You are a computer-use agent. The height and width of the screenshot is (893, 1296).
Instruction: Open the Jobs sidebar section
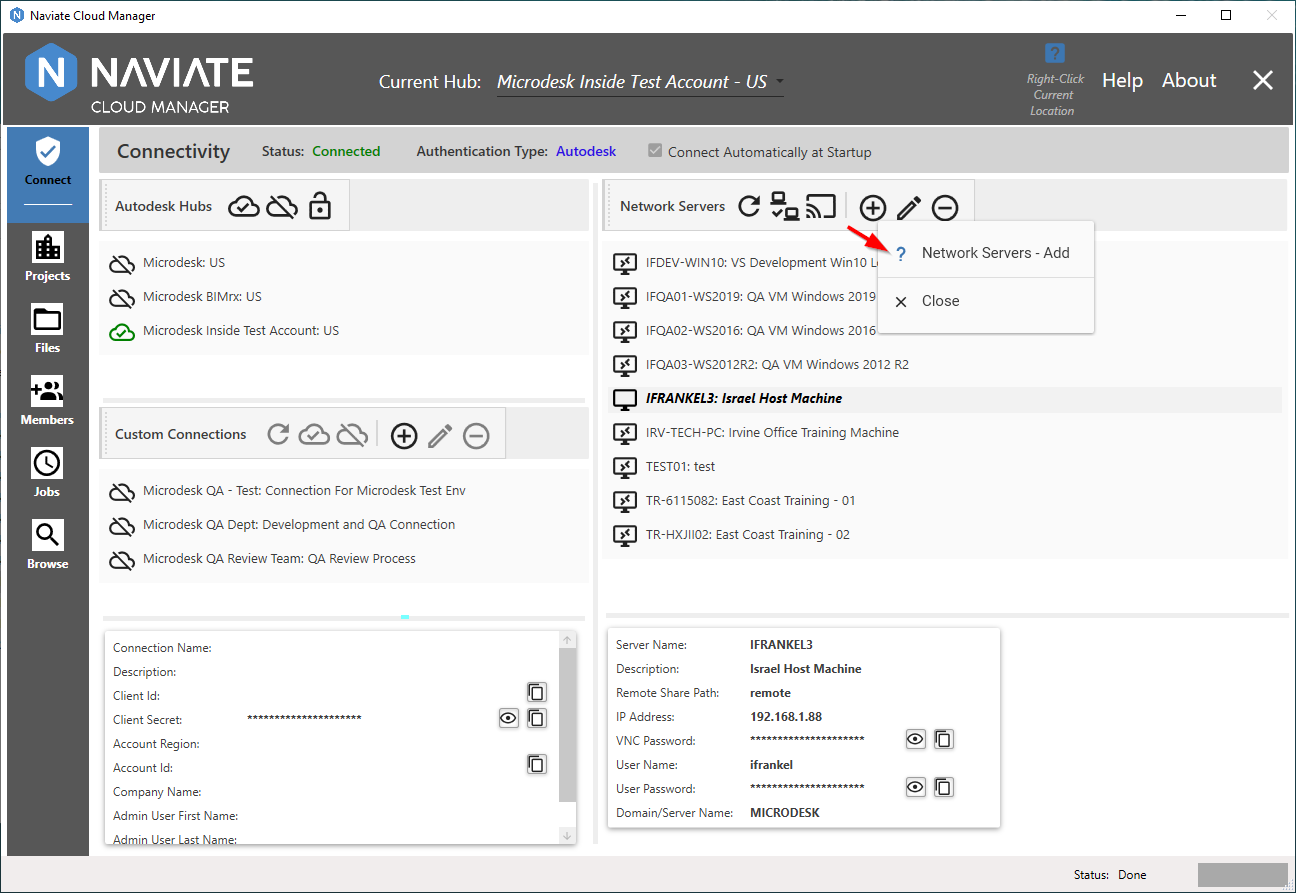point(48,473)
